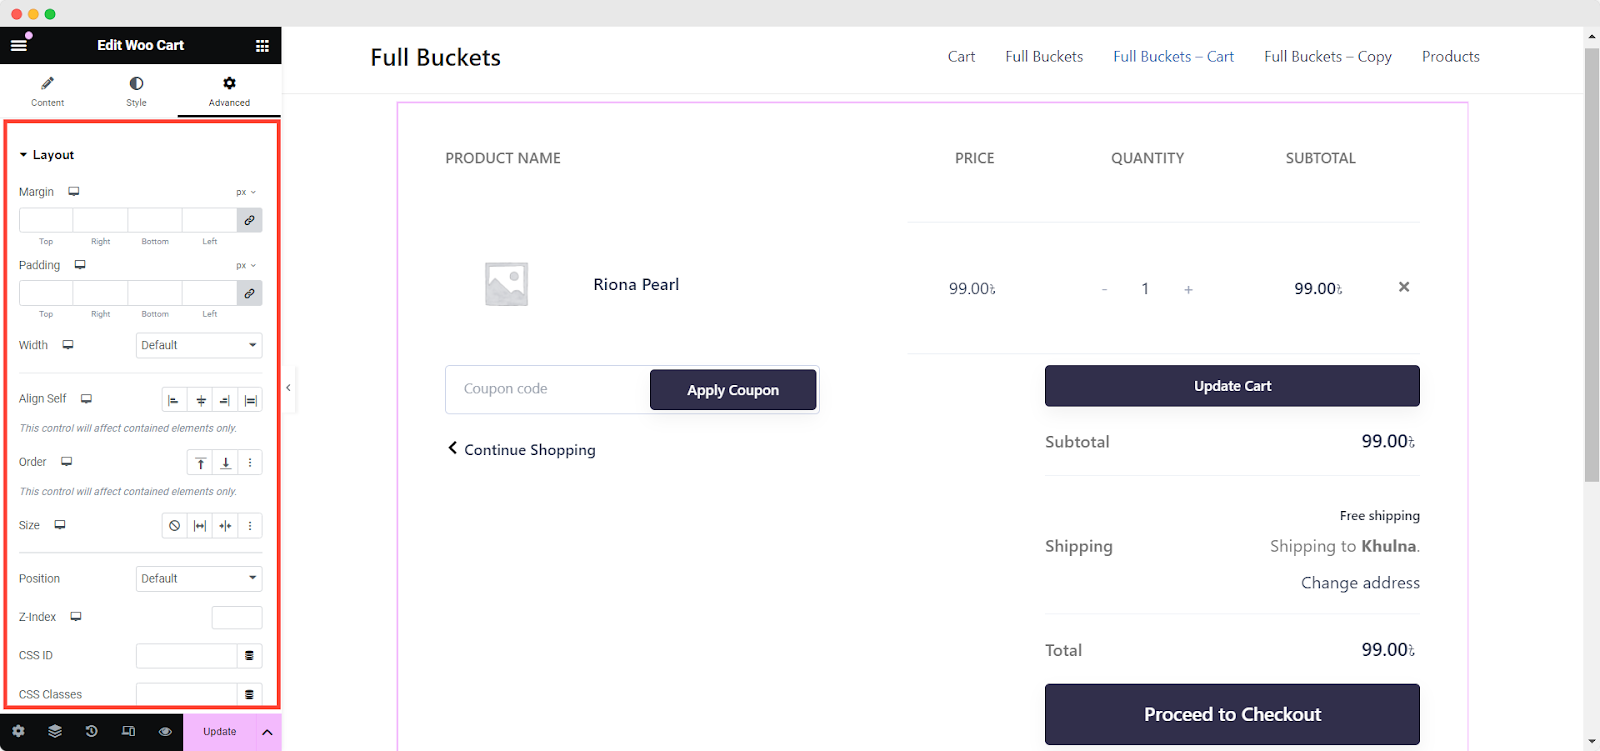This screenshot has height=751, width=1600.
Task: Open the Position dropdown
Action: point(198,578)
